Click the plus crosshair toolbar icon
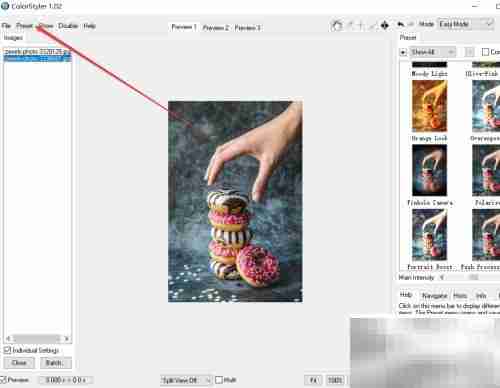 click(x=360, y=25)
